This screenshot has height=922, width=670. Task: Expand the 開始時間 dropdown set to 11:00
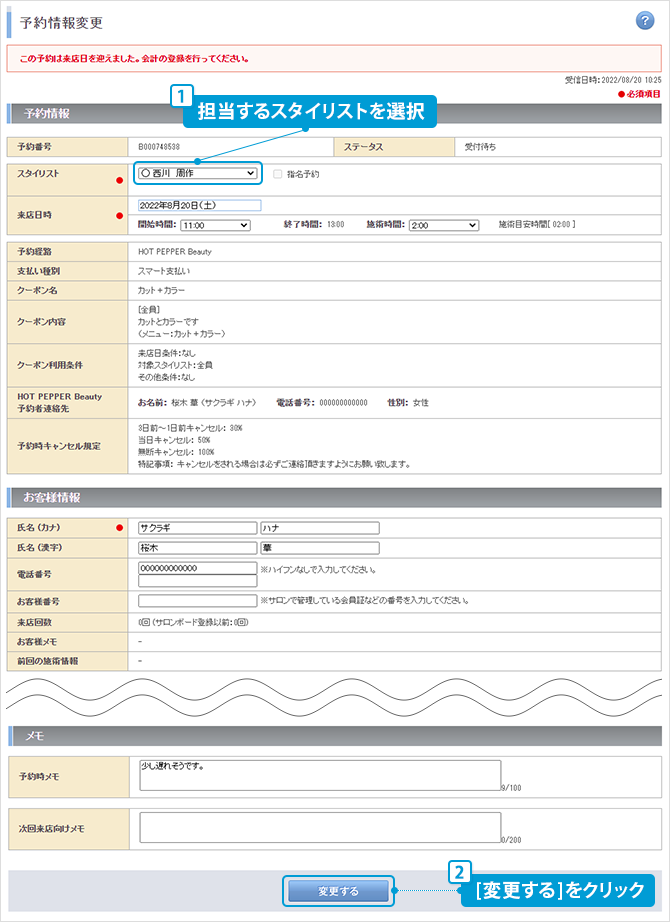215,226
